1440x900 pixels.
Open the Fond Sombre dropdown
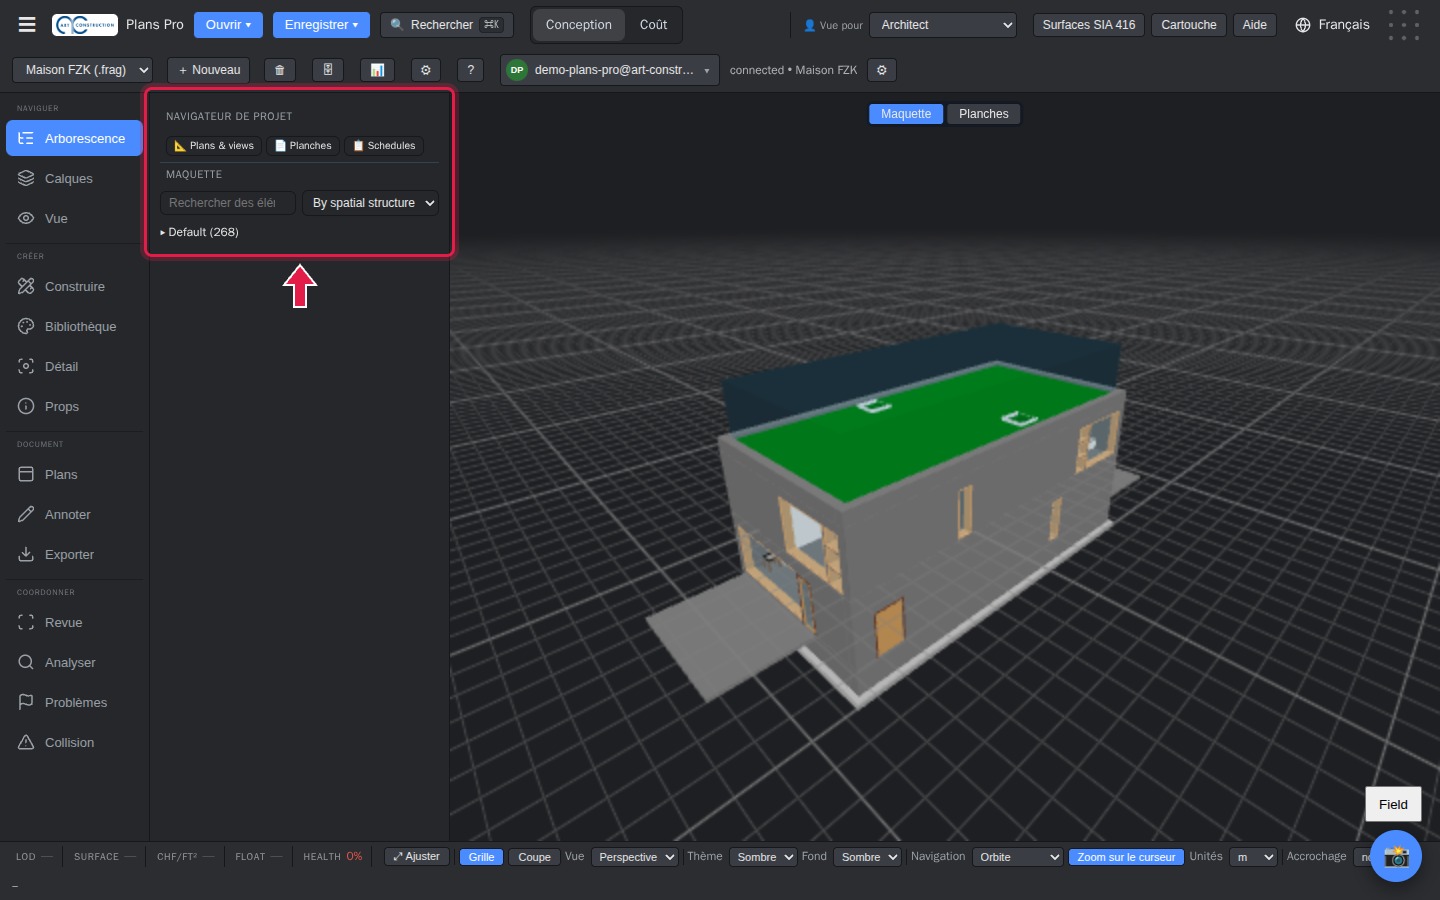(x=867, y=857)
